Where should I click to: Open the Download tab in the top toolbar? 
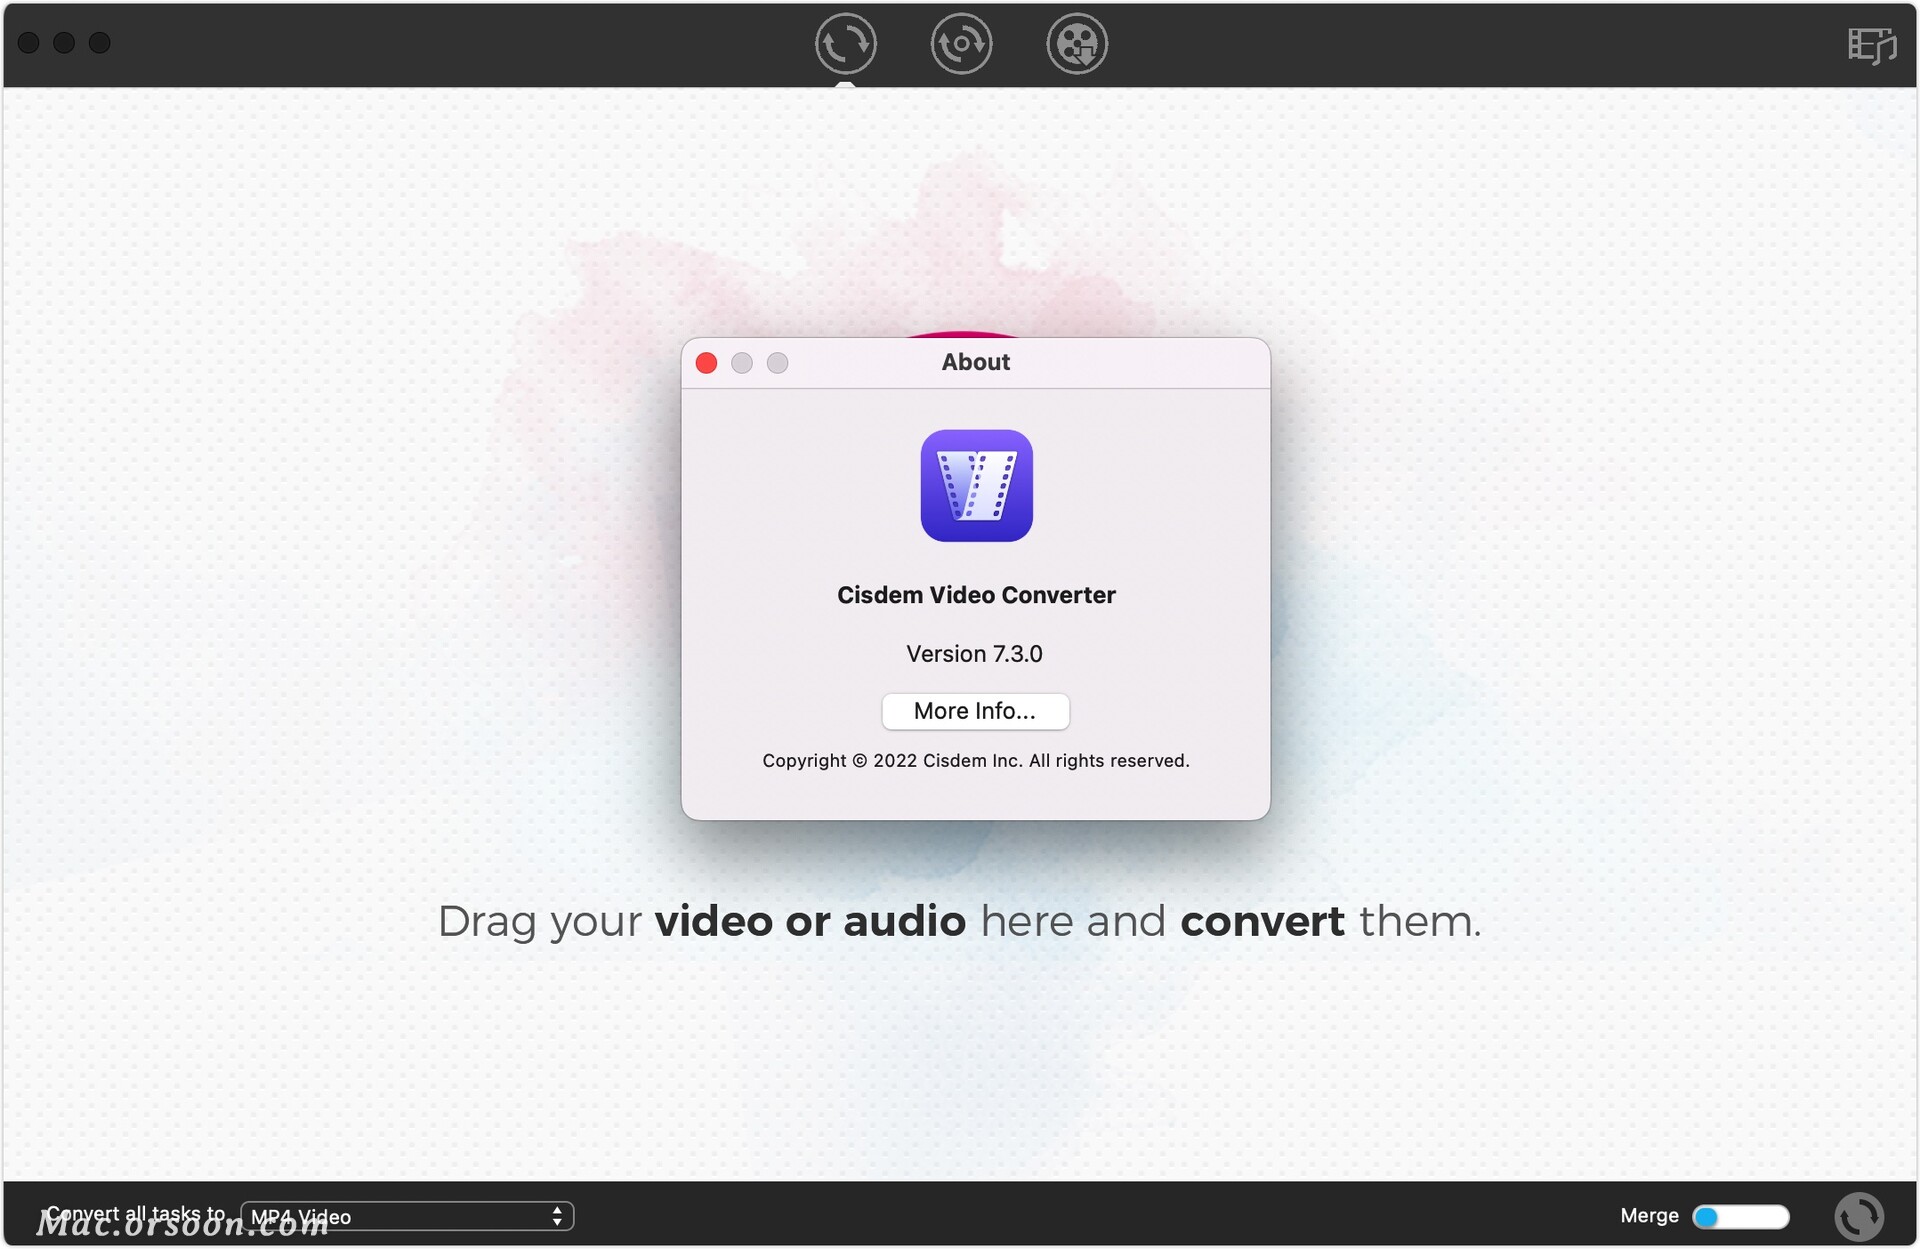coord(961,44)
